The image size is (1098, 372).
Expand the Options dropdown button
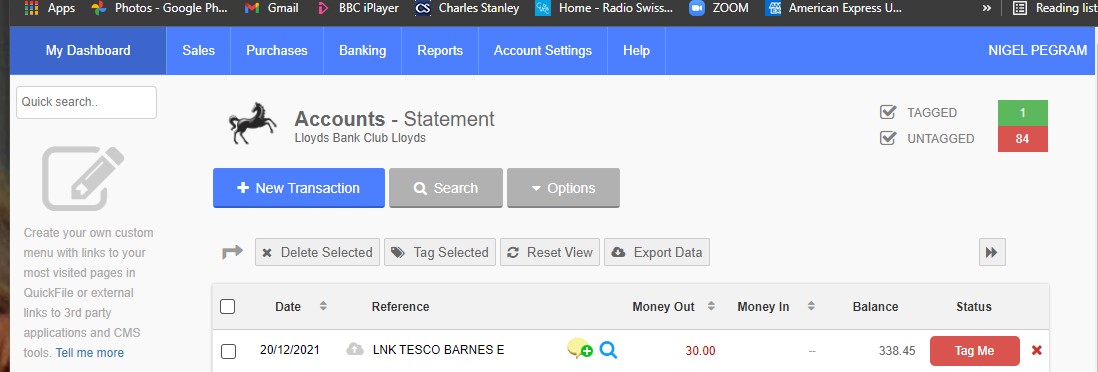563,188
